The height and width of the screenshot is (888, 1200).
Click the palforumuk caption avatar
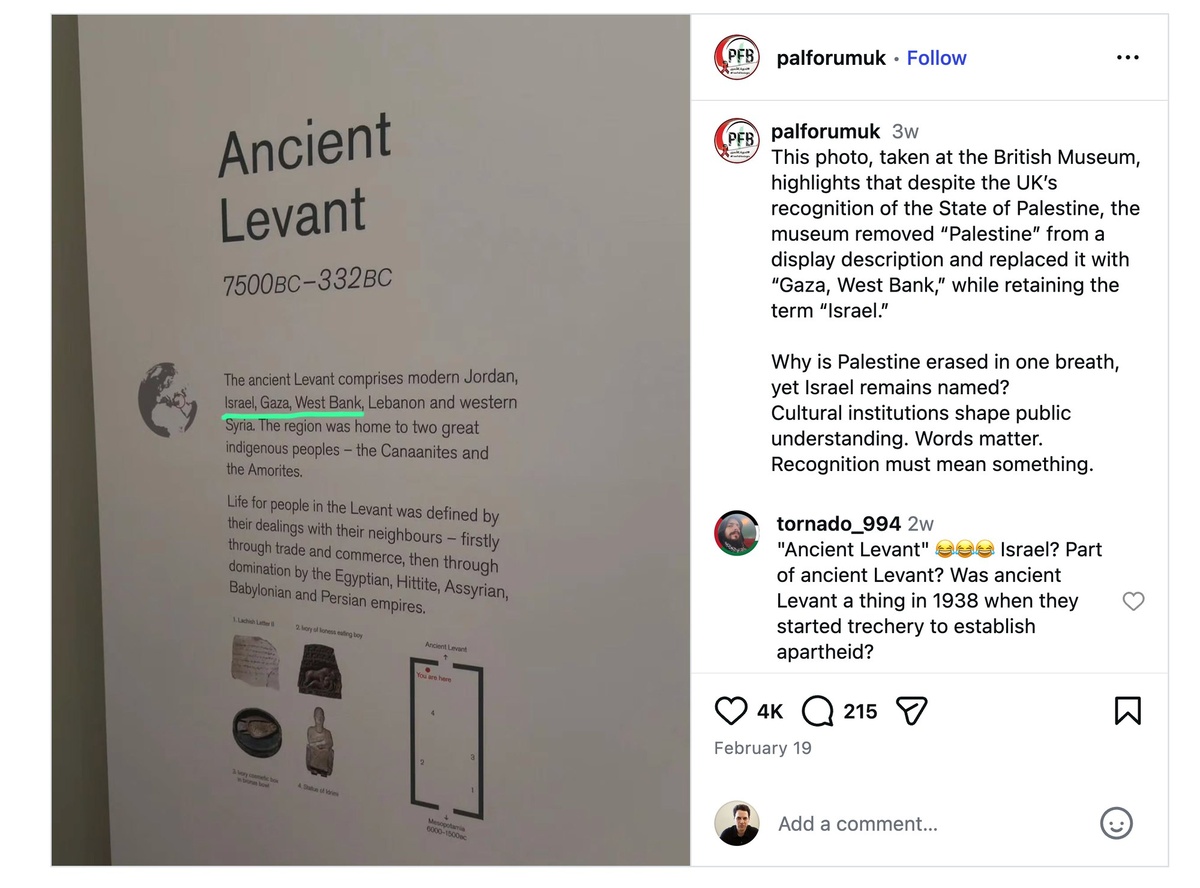(x=737, y=141)
